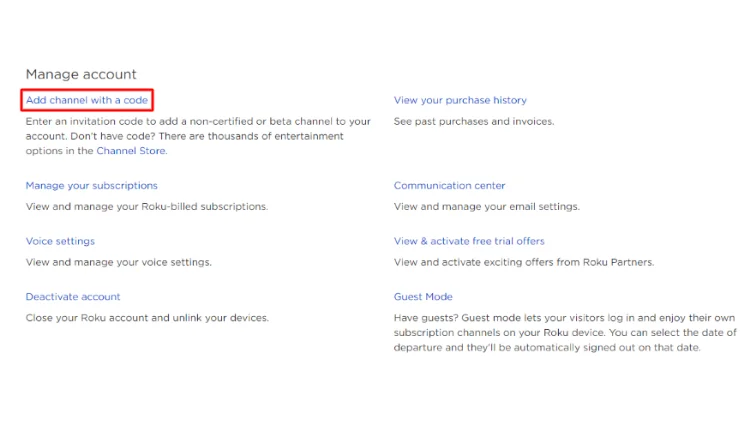This screenshot has height=422, width=750.
Task: Click 'See past purchases and invoices' text
Action: coord(473,121)
